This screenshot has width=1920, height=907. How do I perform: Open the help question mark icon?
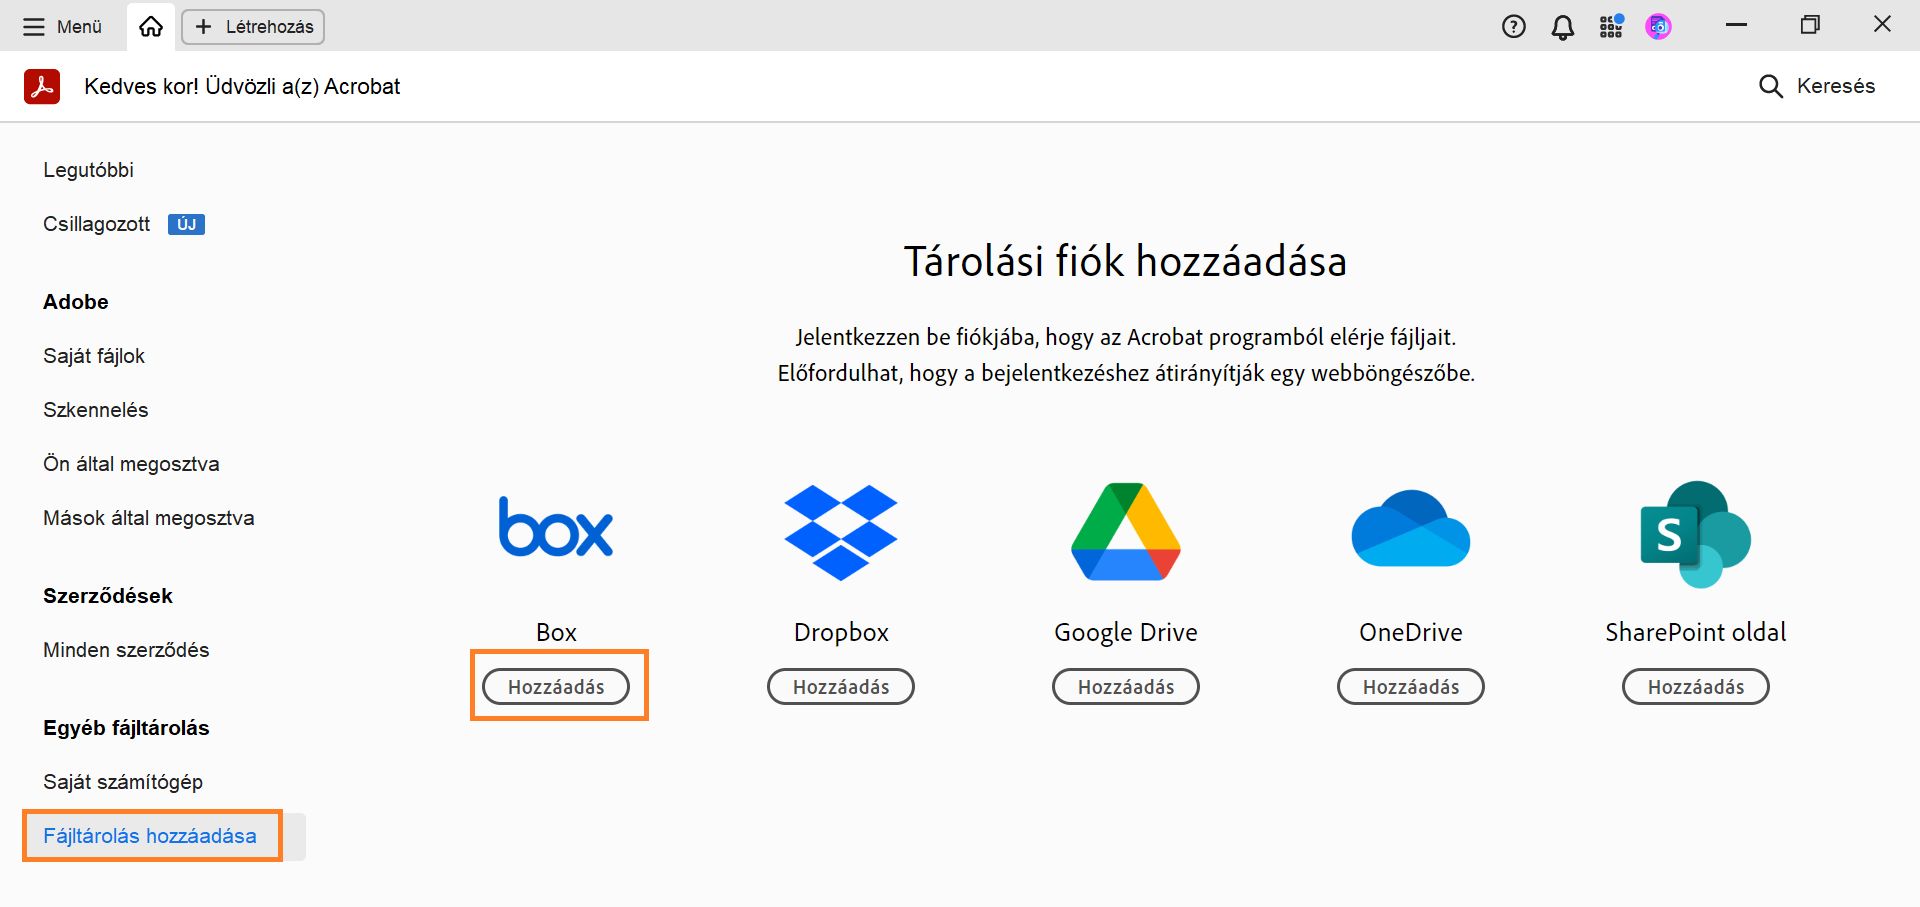pyautogui.click(x=1513, y=26)
